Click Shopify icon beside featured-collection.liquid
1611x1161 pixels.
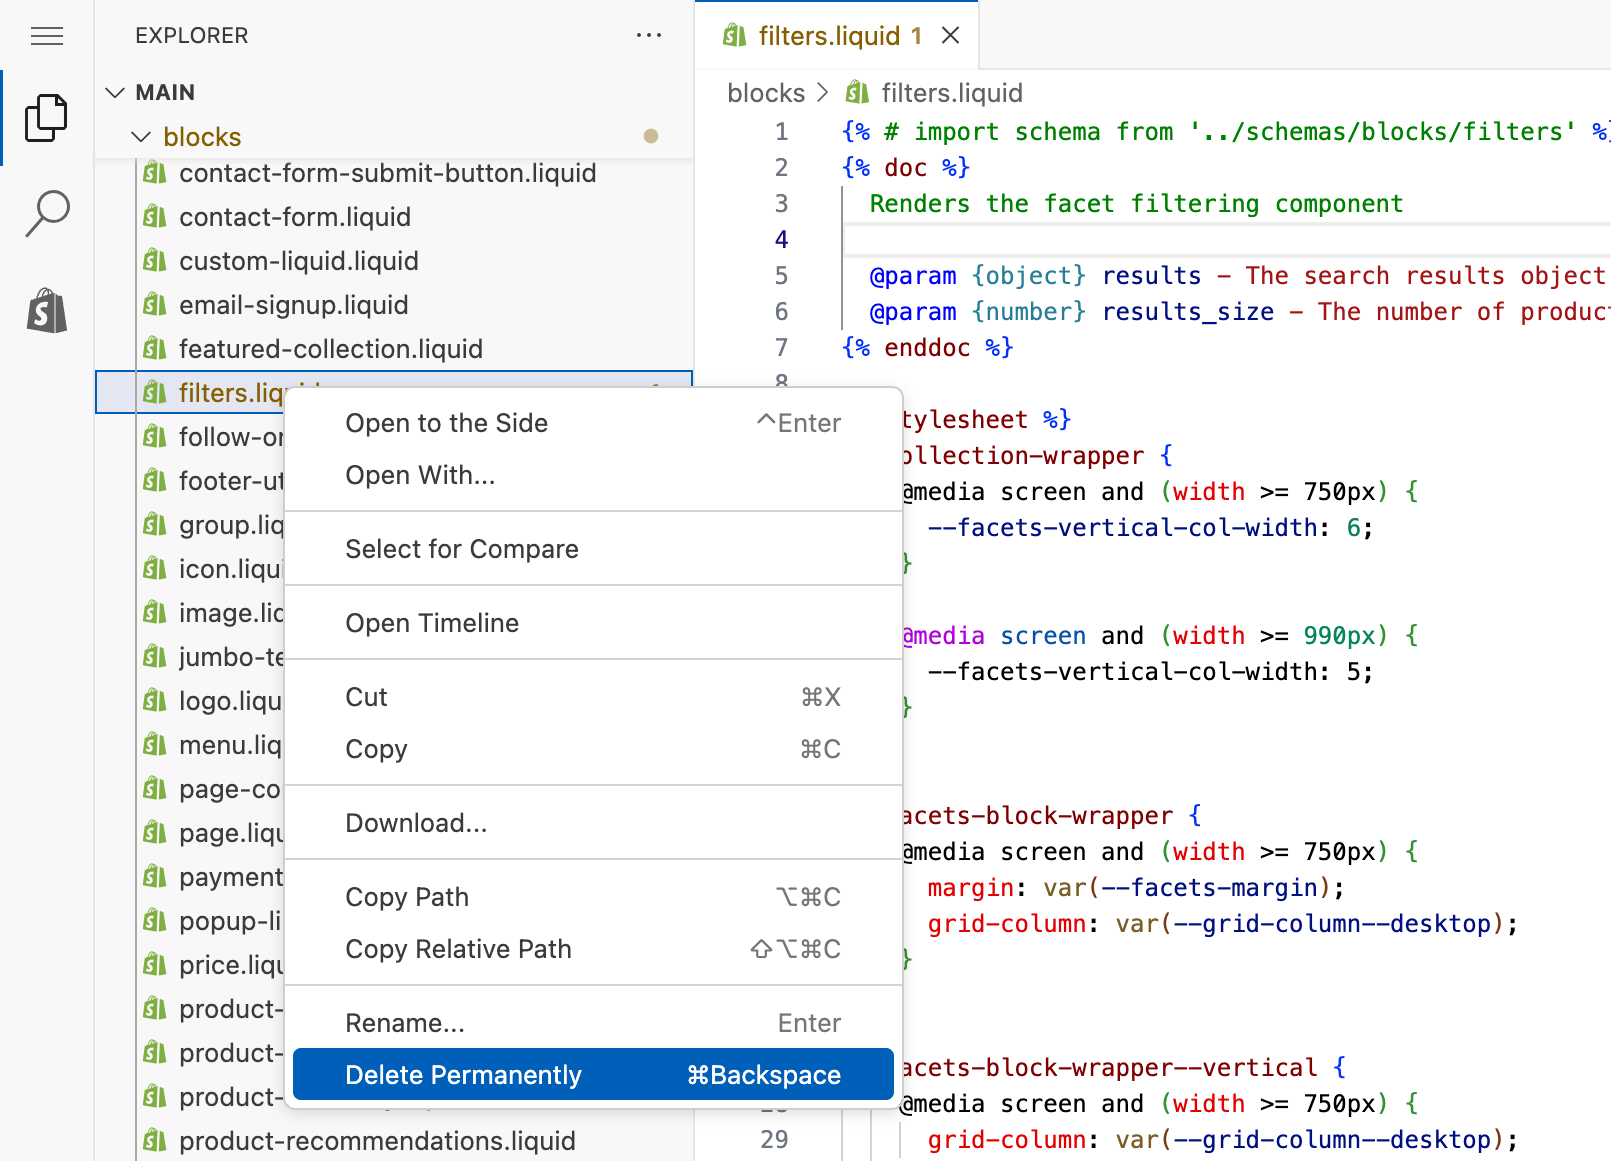(155, 348)
